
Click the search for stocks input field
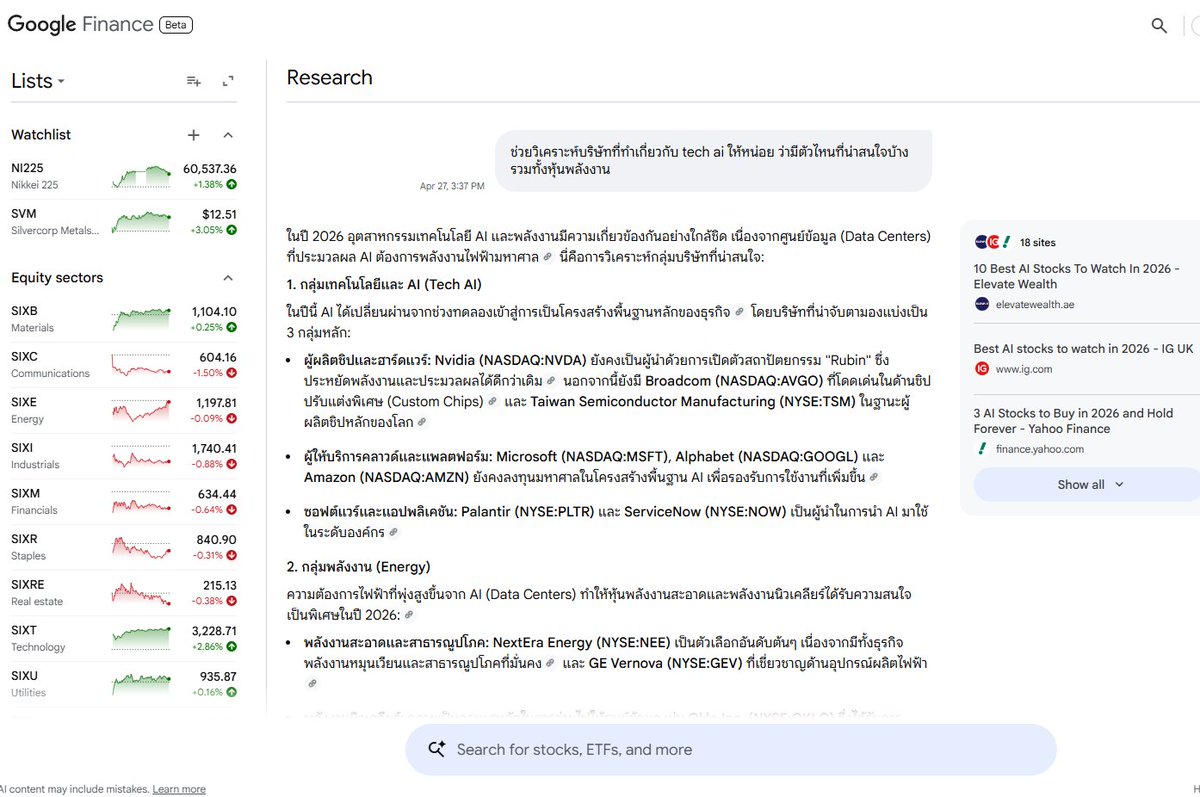(x=730, y=750)
